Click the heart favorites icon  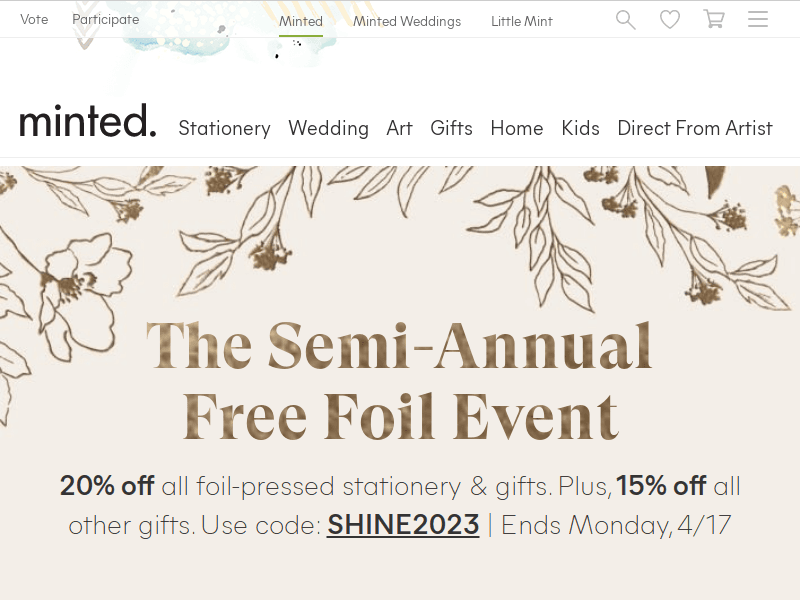point(670,20)
